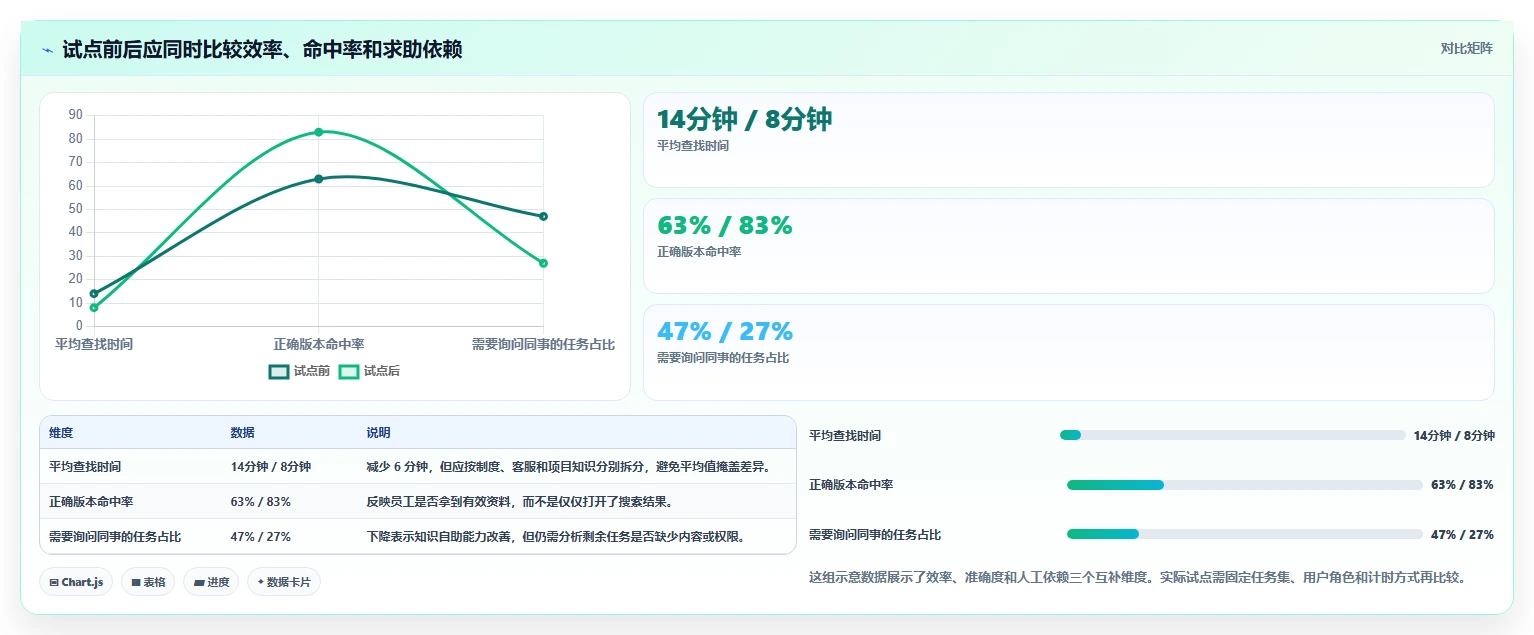Click the 对比矩阵 label in the header
Viewport: 1534px width, 635px height.
click(x=1466, y=49)
